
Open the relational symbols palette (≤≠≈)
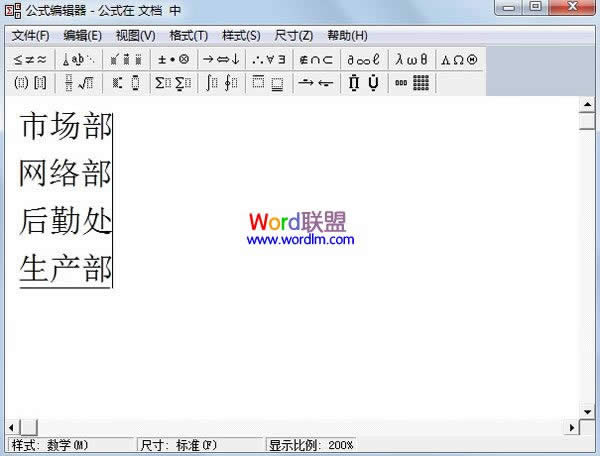click(30, 60)
